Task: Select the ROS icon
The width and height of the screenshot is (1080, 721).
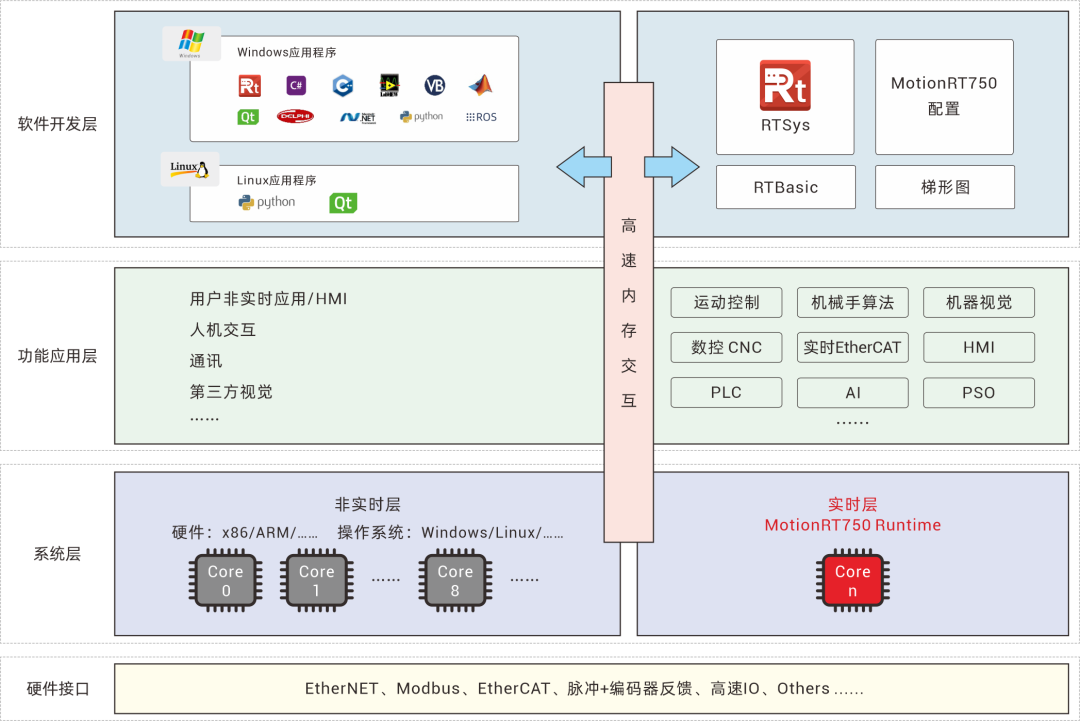Action: point(481,117)
